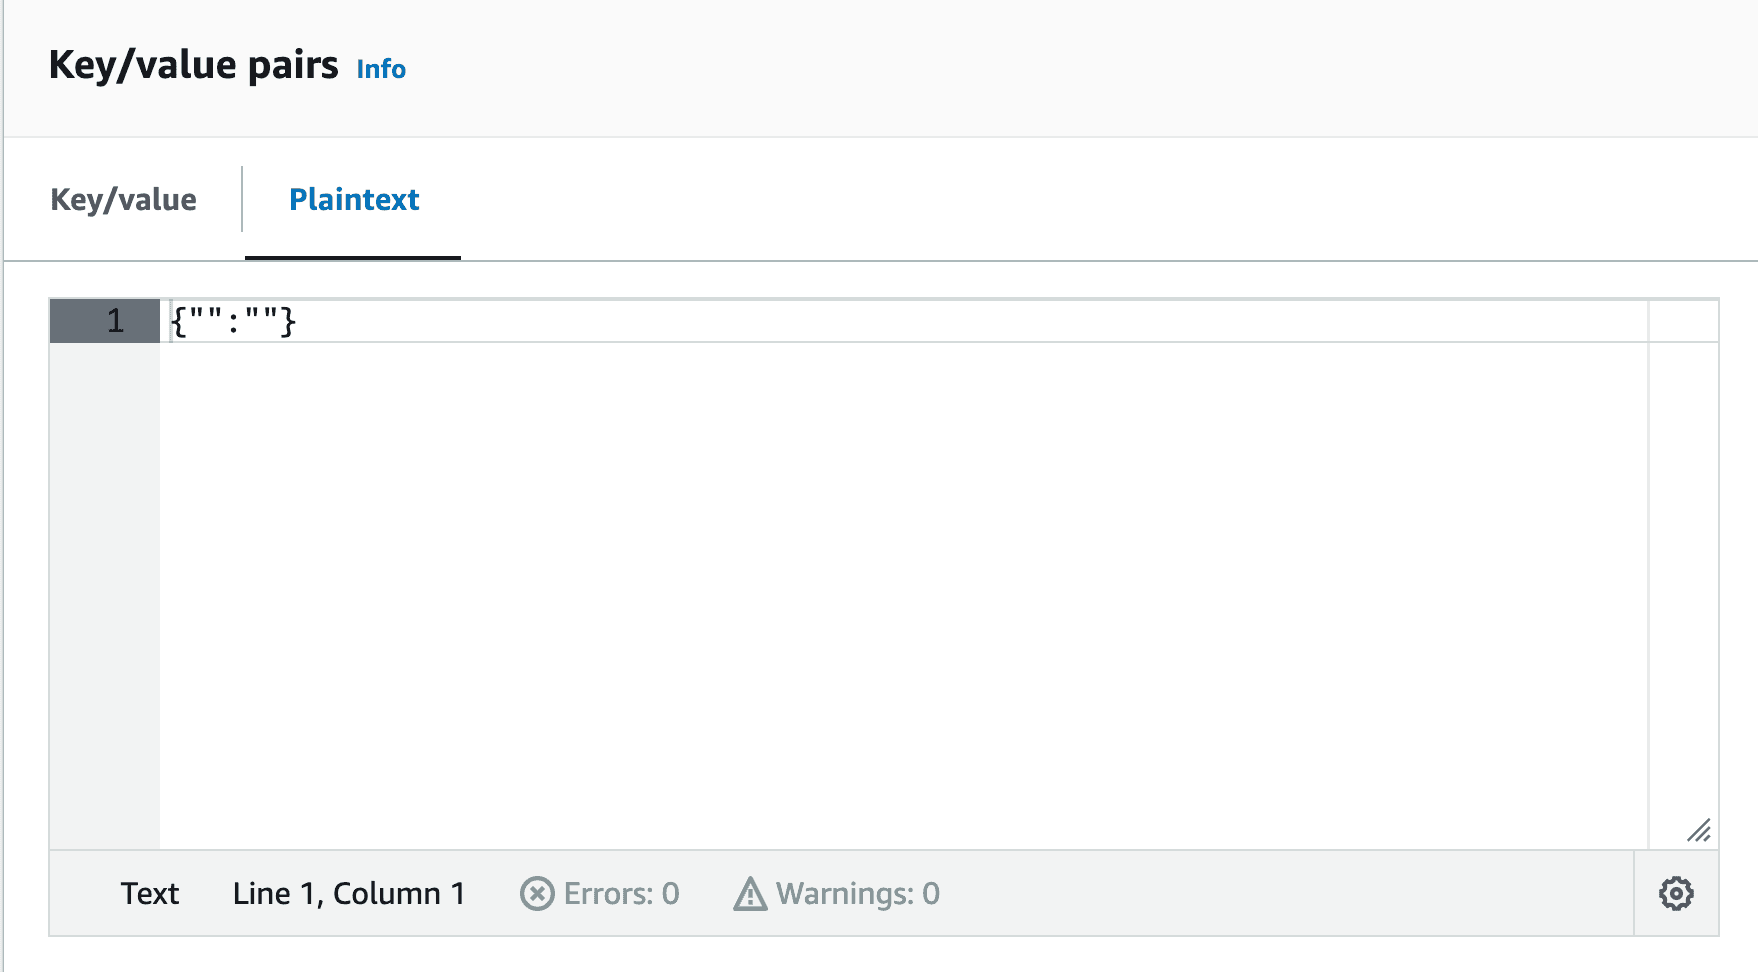1758x972 pixels.
Task: Place cursor inside the JSON editor
Action: [x=700, y=500]
